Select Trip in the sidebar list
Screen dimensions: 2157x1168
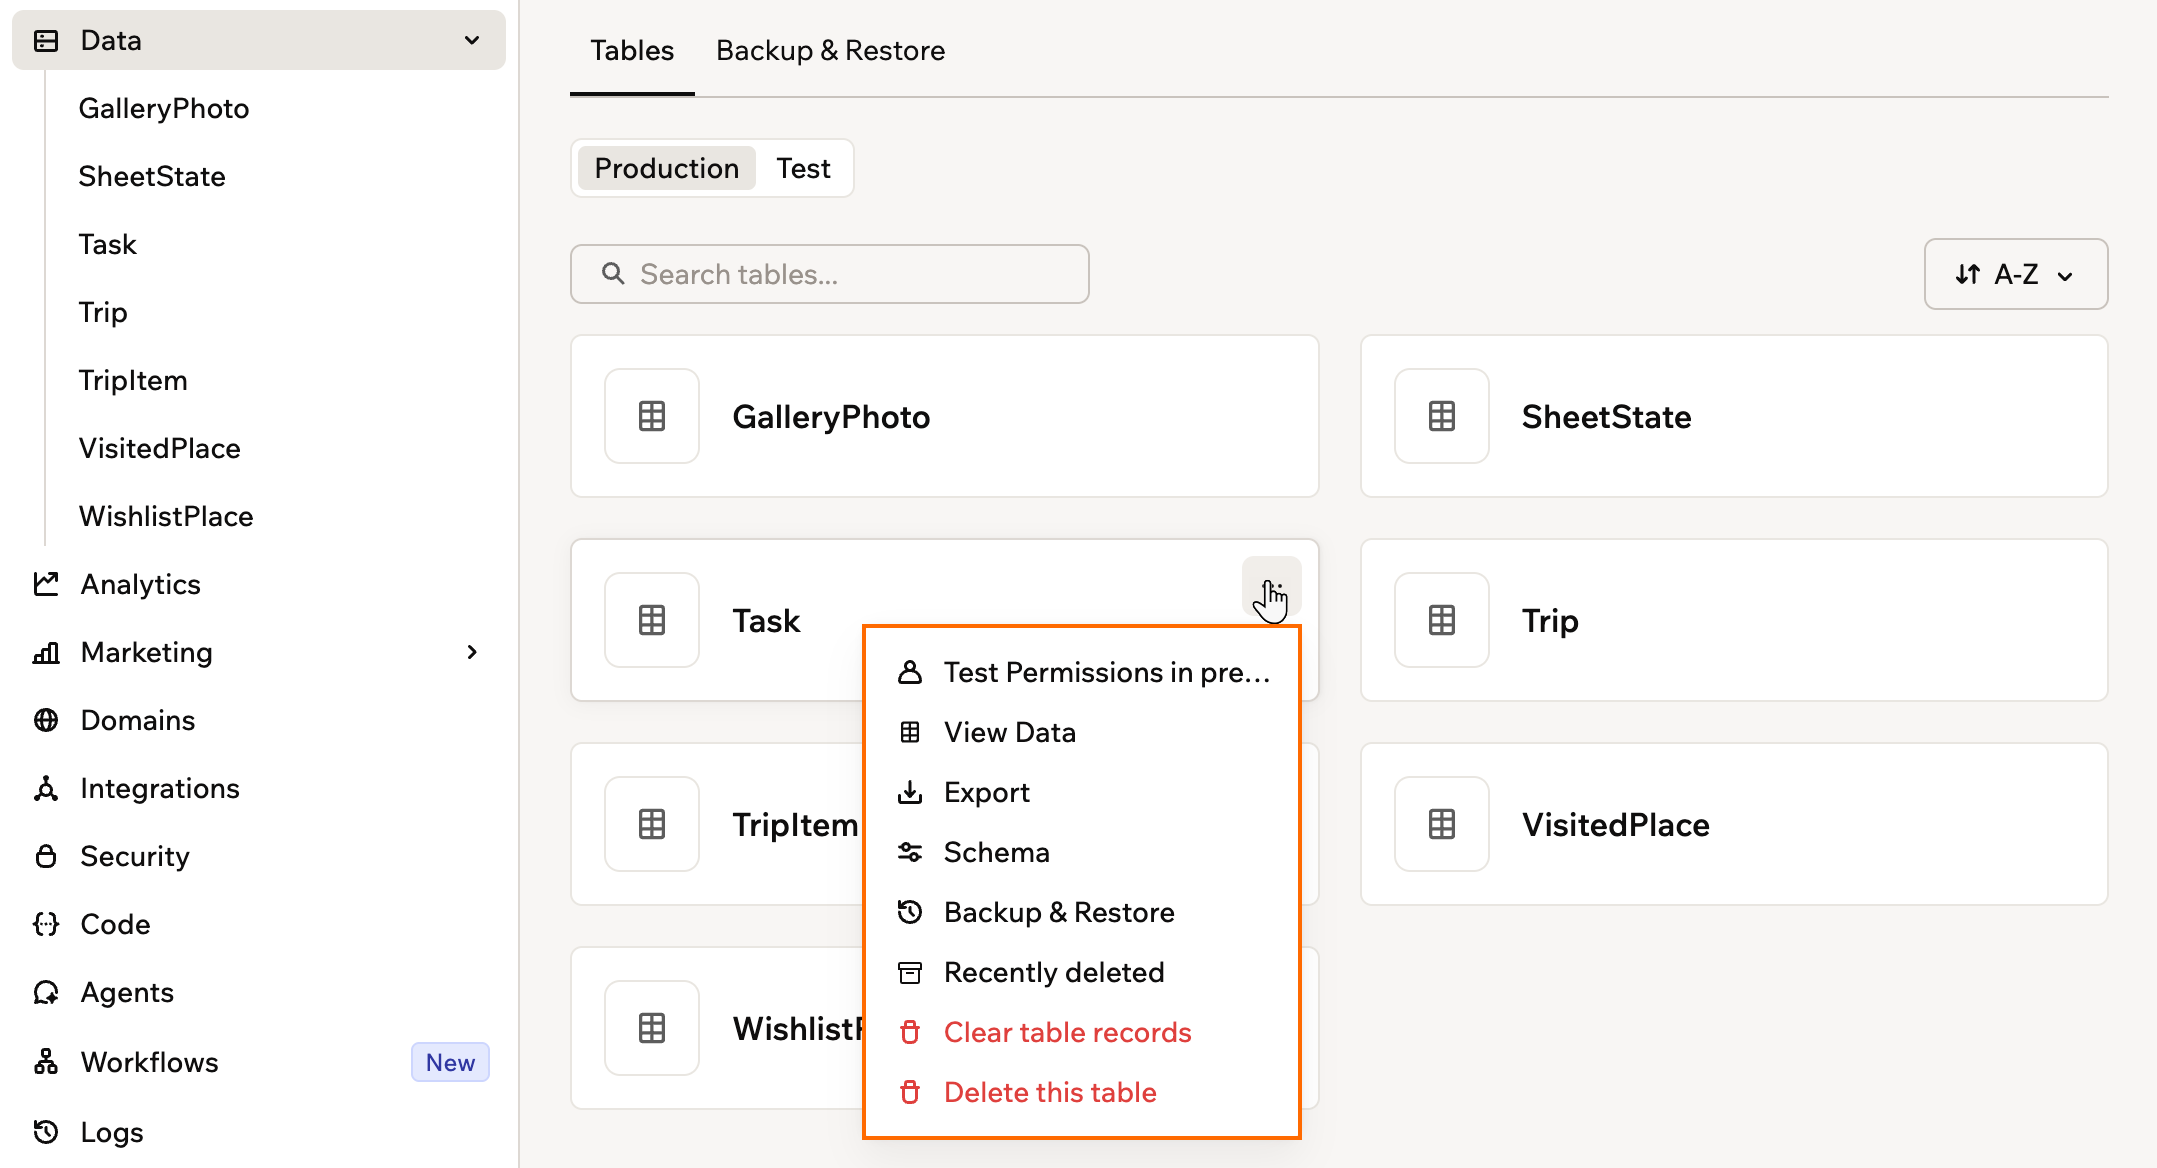(x=103, y=312)
